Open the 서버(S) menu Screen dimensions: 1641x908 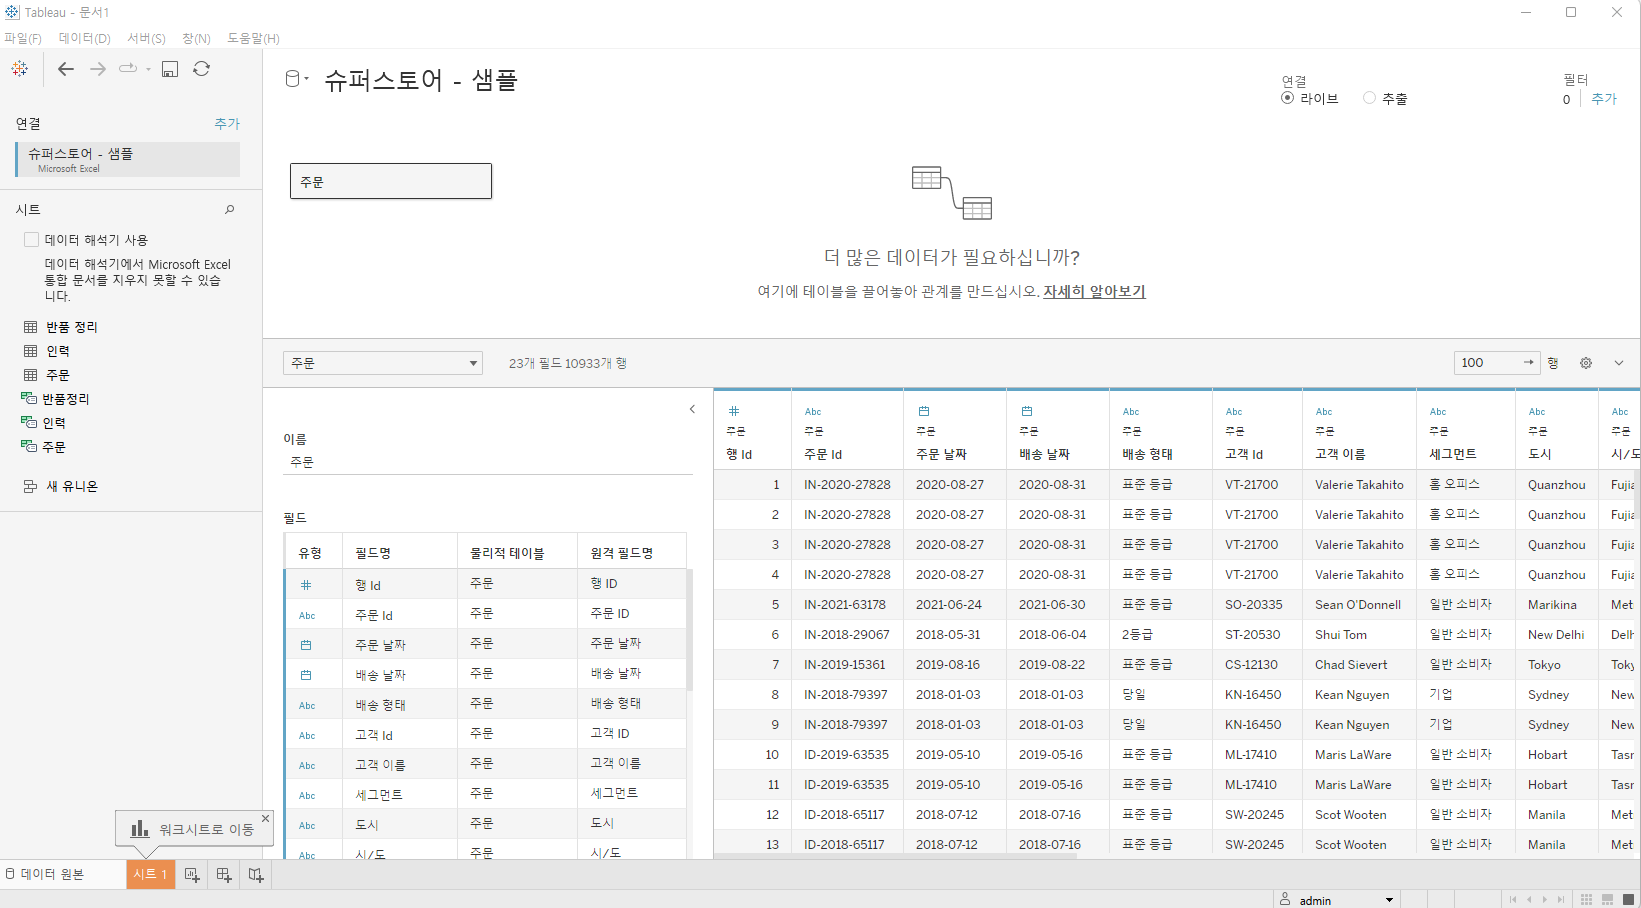point(147,38)
